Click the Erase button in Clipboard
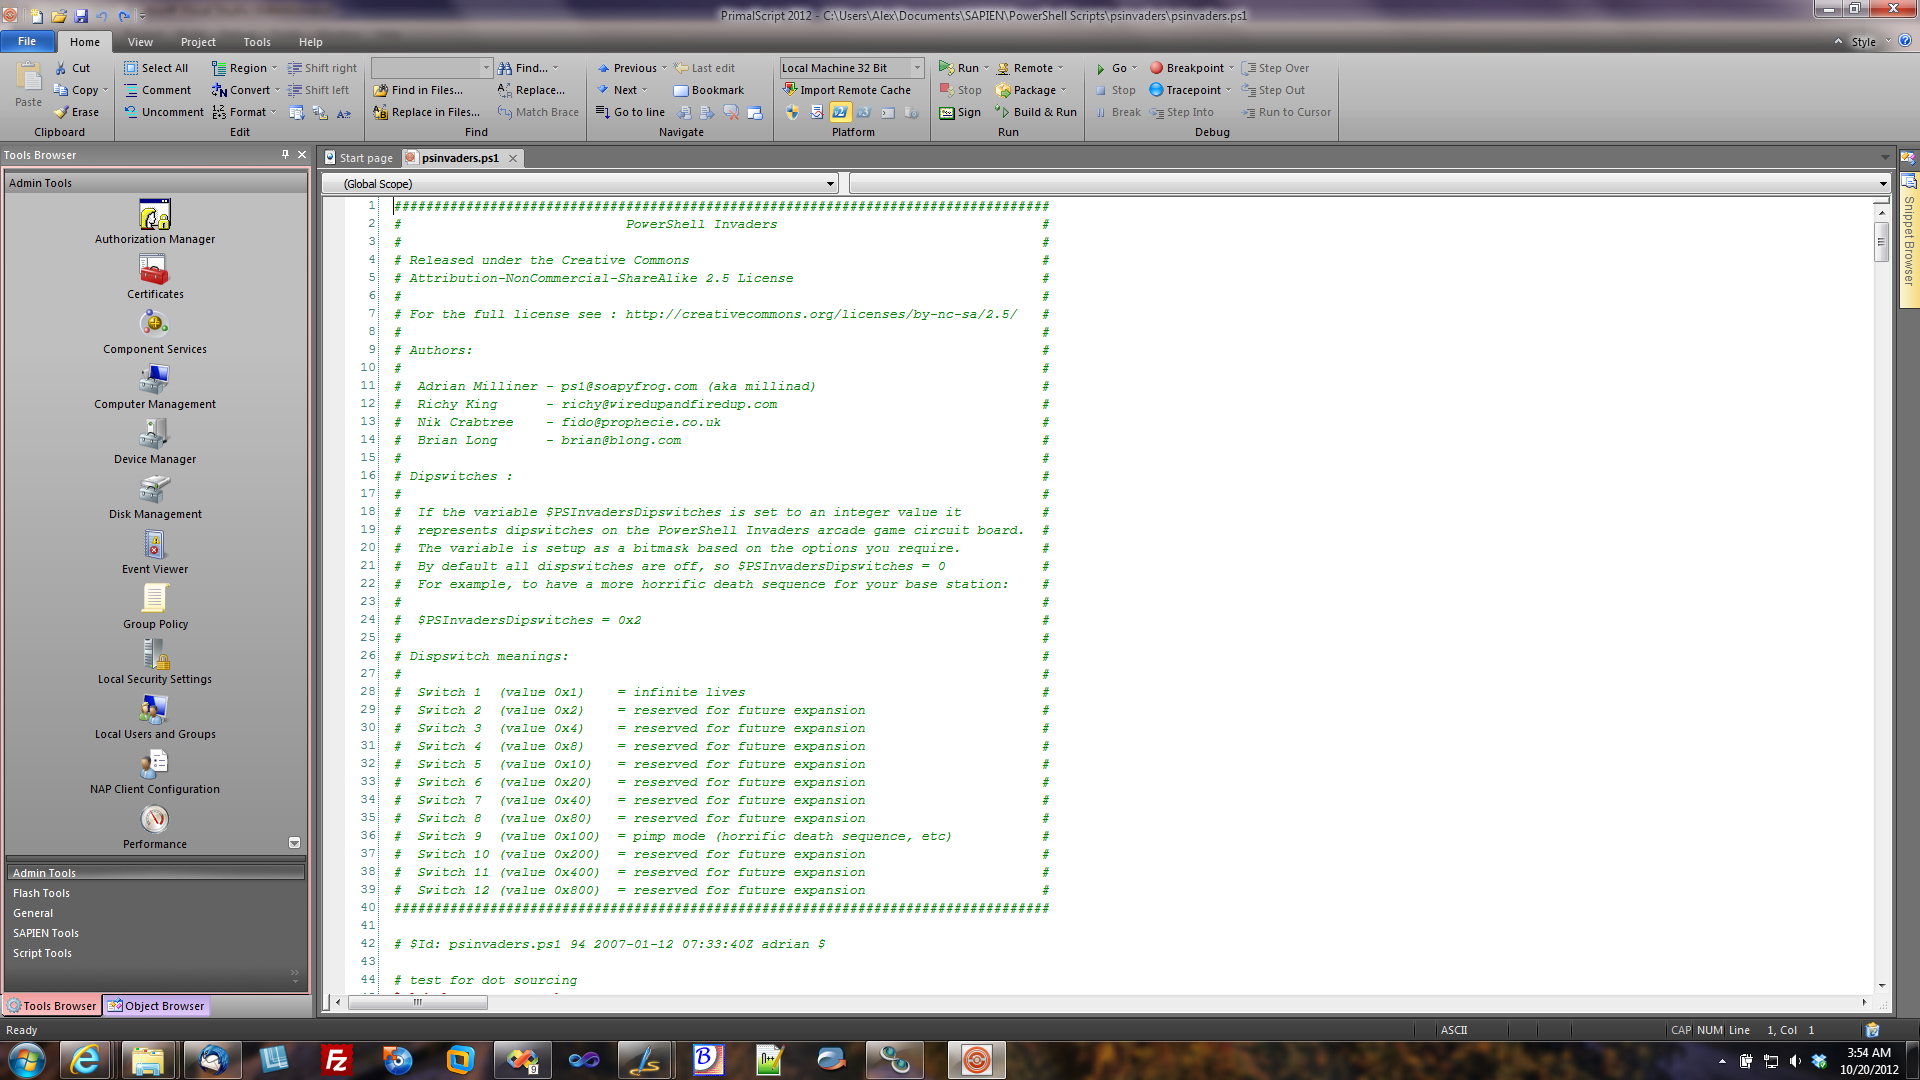 (x=77, y=112)
